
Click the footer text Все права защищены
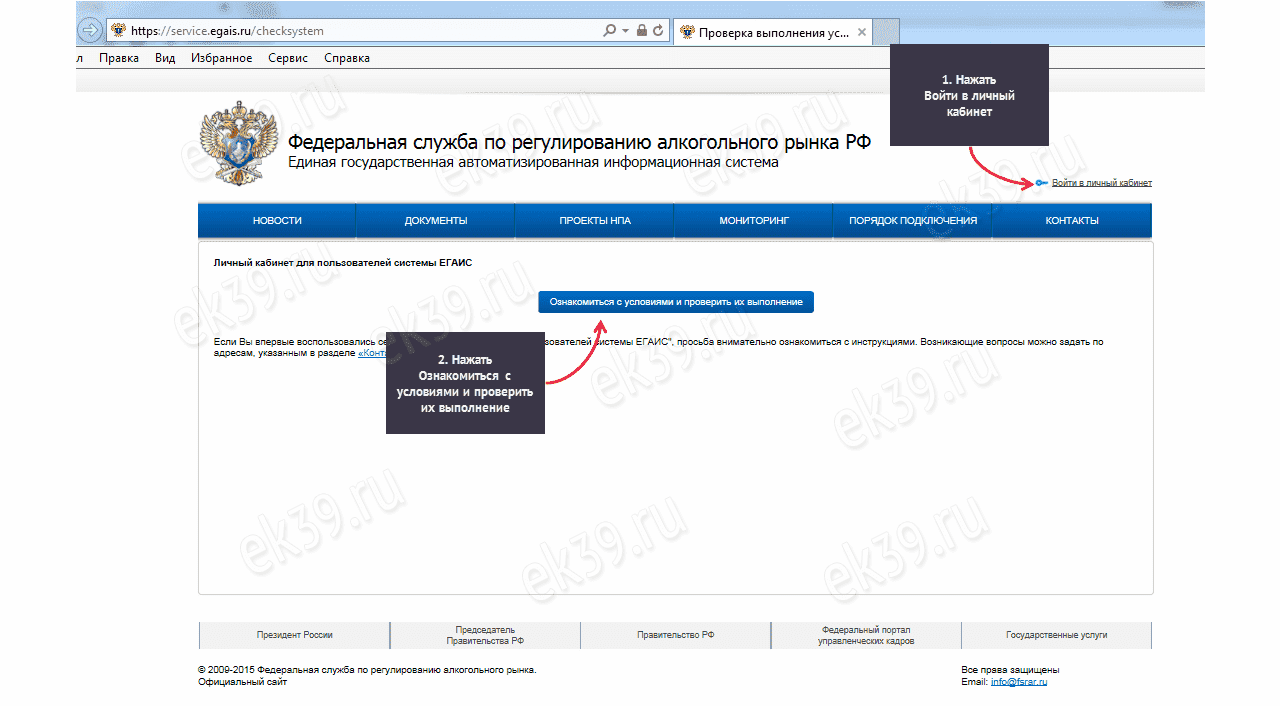[x=1010, y=670]
